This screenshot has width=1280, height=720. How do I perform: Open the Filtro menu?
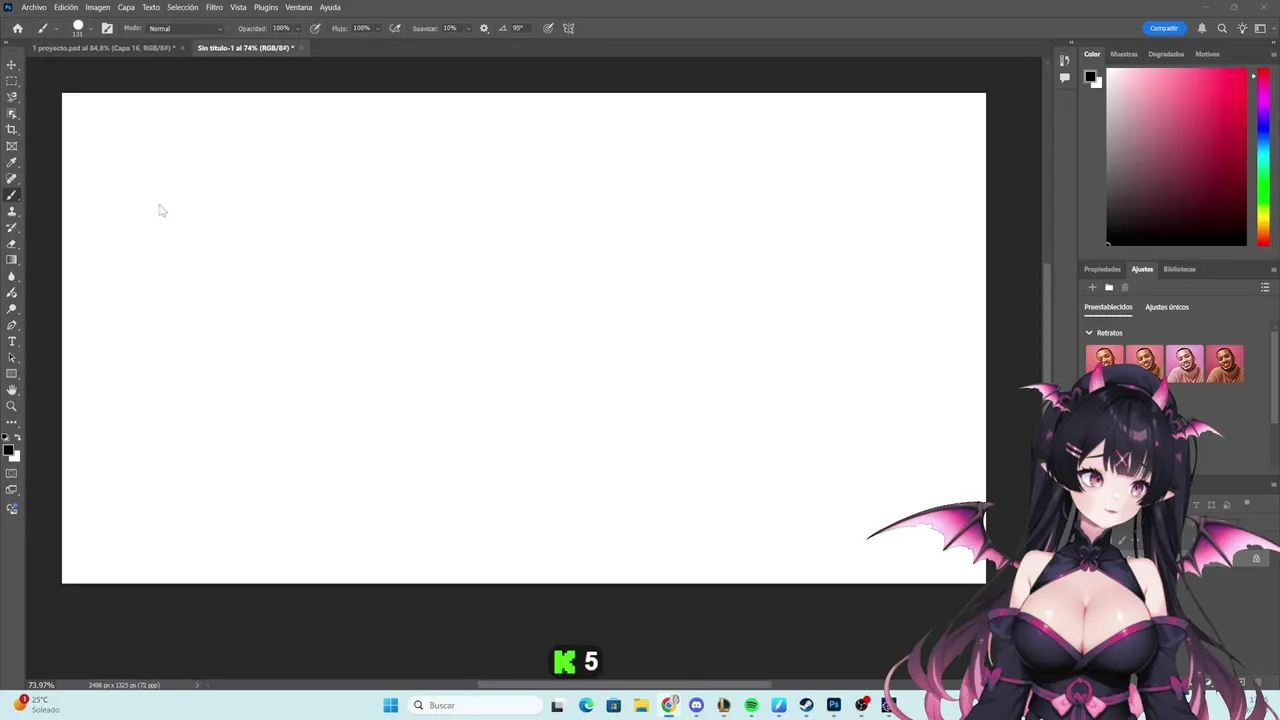coord(214,7)
